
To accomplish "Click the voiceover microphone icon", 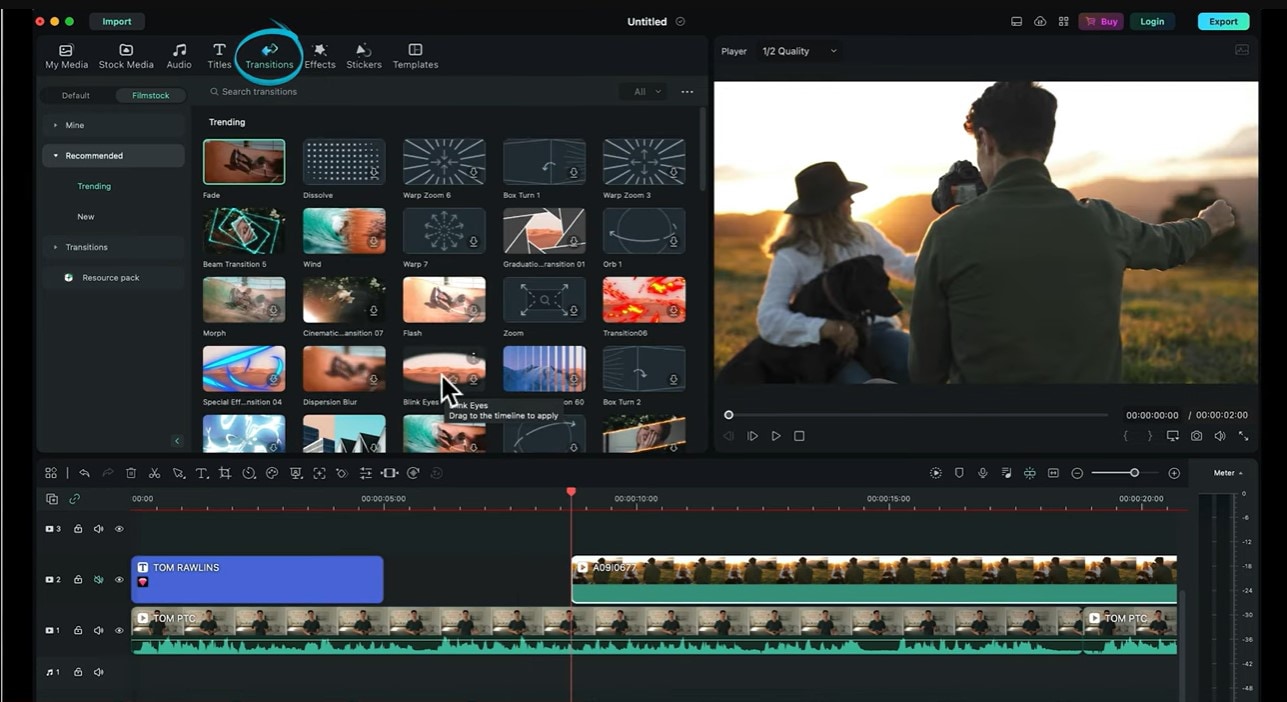I will coord(983,473).
